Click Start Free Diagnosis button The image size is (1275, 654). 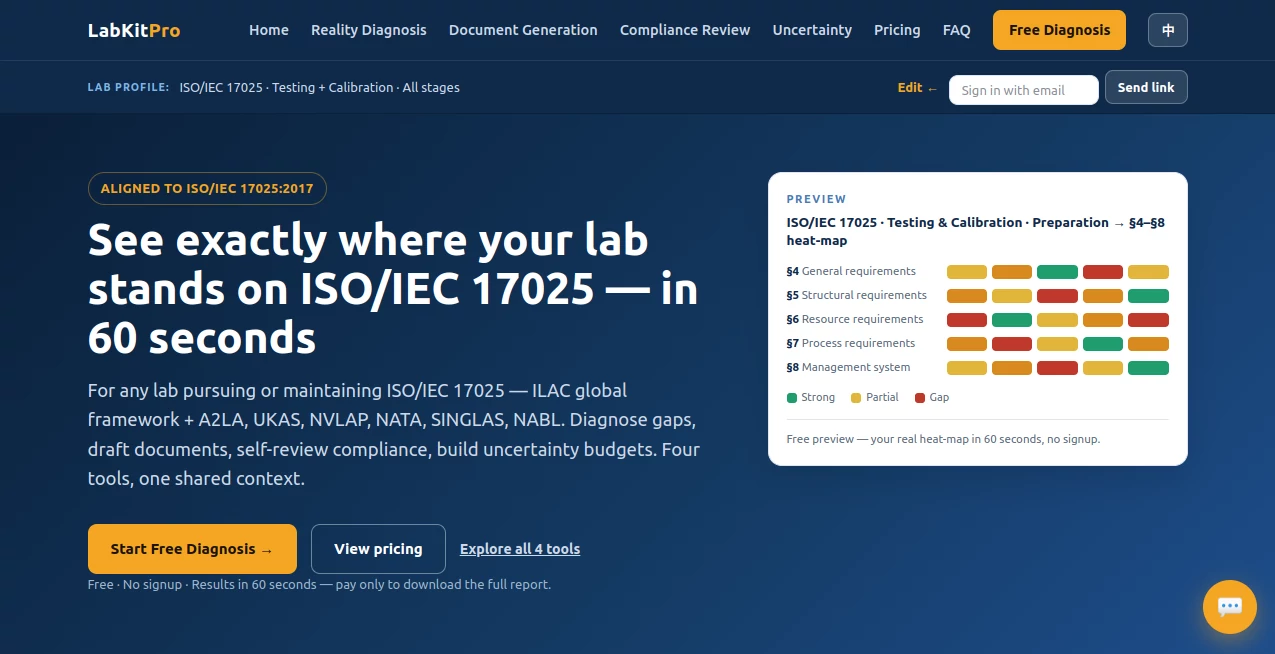(192, 549)
